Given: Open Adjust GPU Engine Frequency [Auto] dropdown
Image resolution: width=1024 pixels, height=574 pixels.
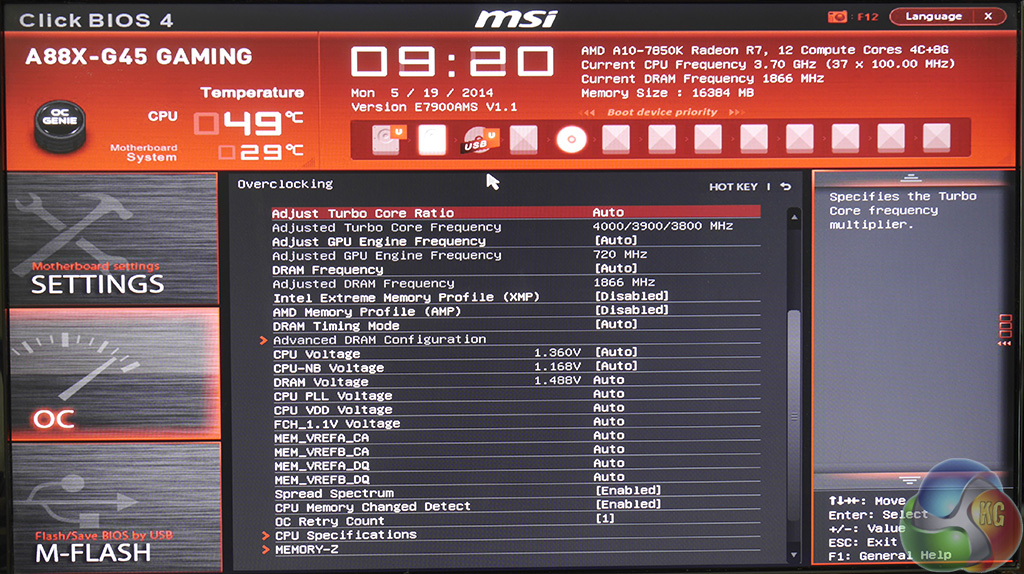Looking at the screenshot, I should [x=616, y=241].
